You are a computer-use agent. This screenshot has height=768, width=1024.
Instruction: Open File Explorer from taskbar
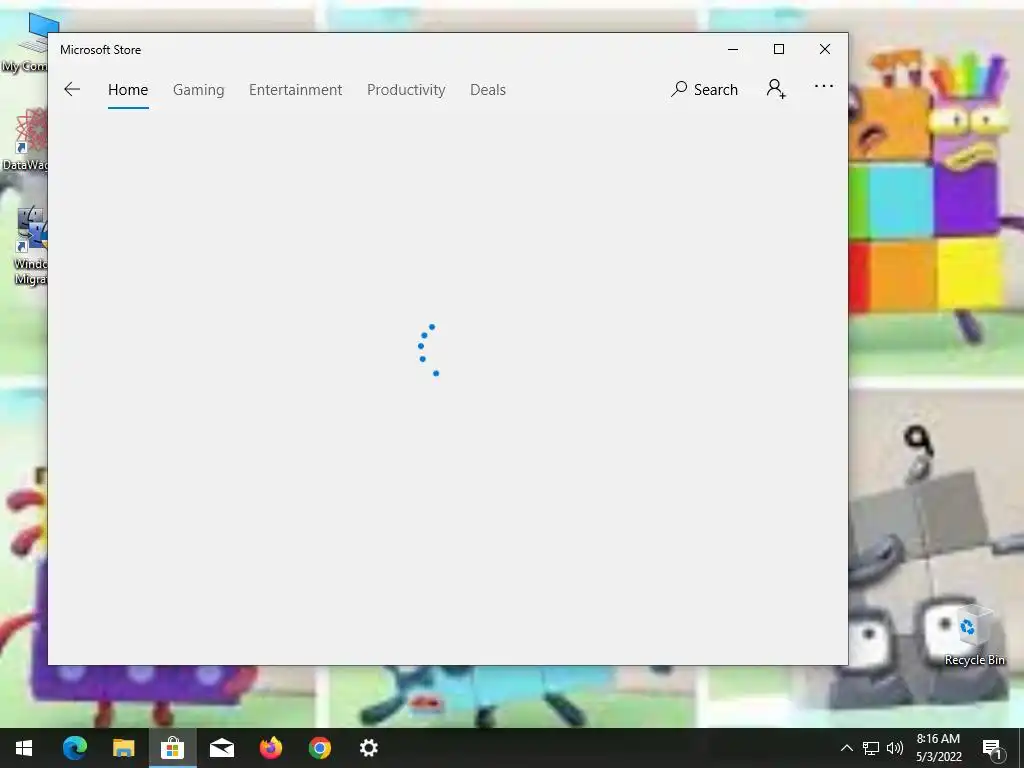click(x=123, y=748)
